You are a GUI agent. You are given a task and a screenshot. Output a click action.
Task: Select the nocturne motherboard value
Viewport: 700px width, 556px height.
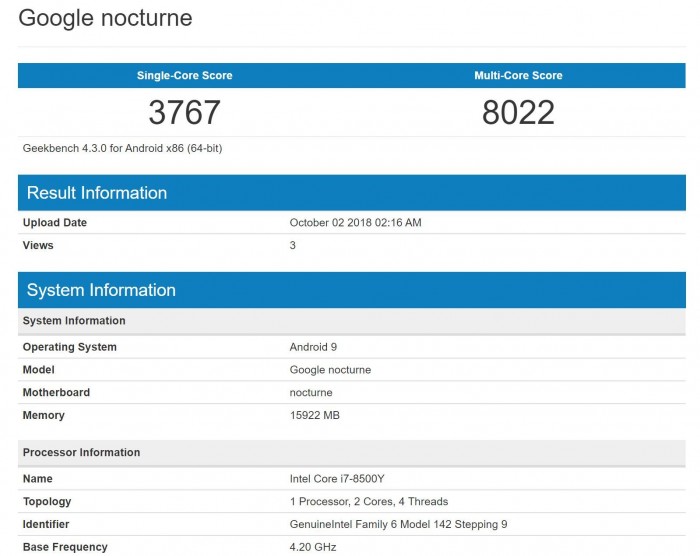(x=311, y=393)
